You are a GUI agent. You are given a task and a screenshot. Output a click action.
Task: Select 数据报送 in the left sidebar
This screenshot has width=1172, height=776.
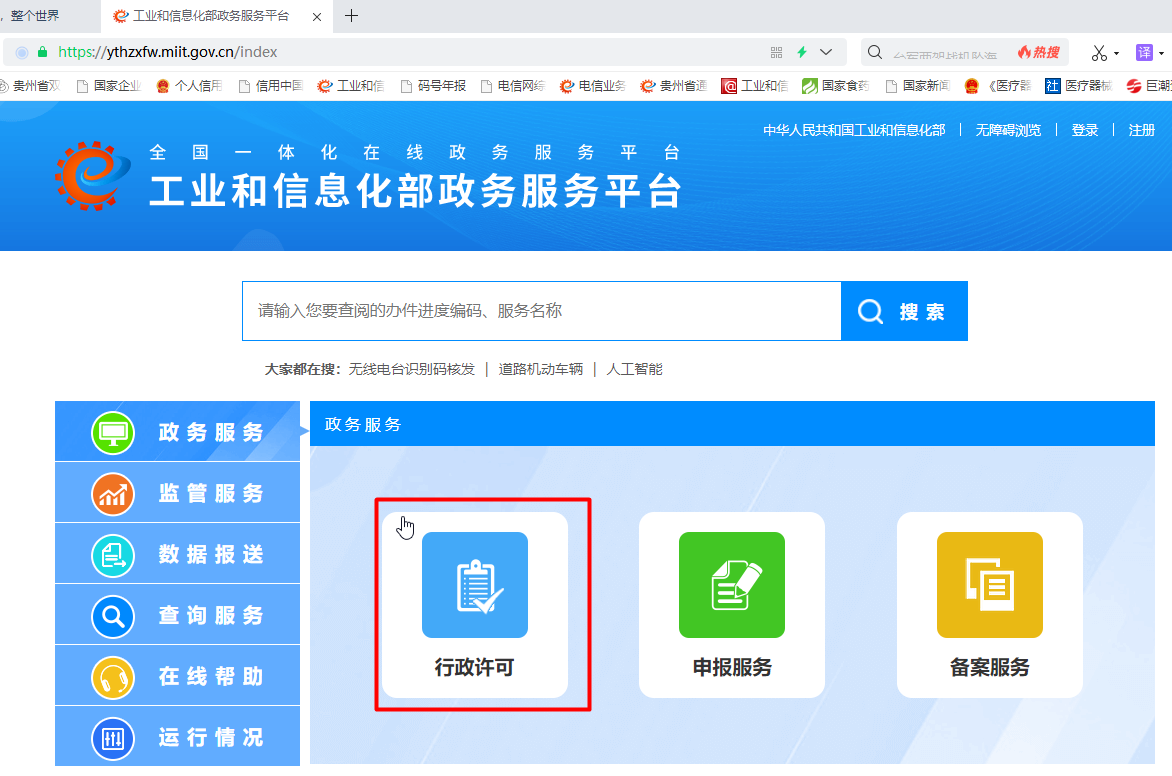(x=177, y=554)
